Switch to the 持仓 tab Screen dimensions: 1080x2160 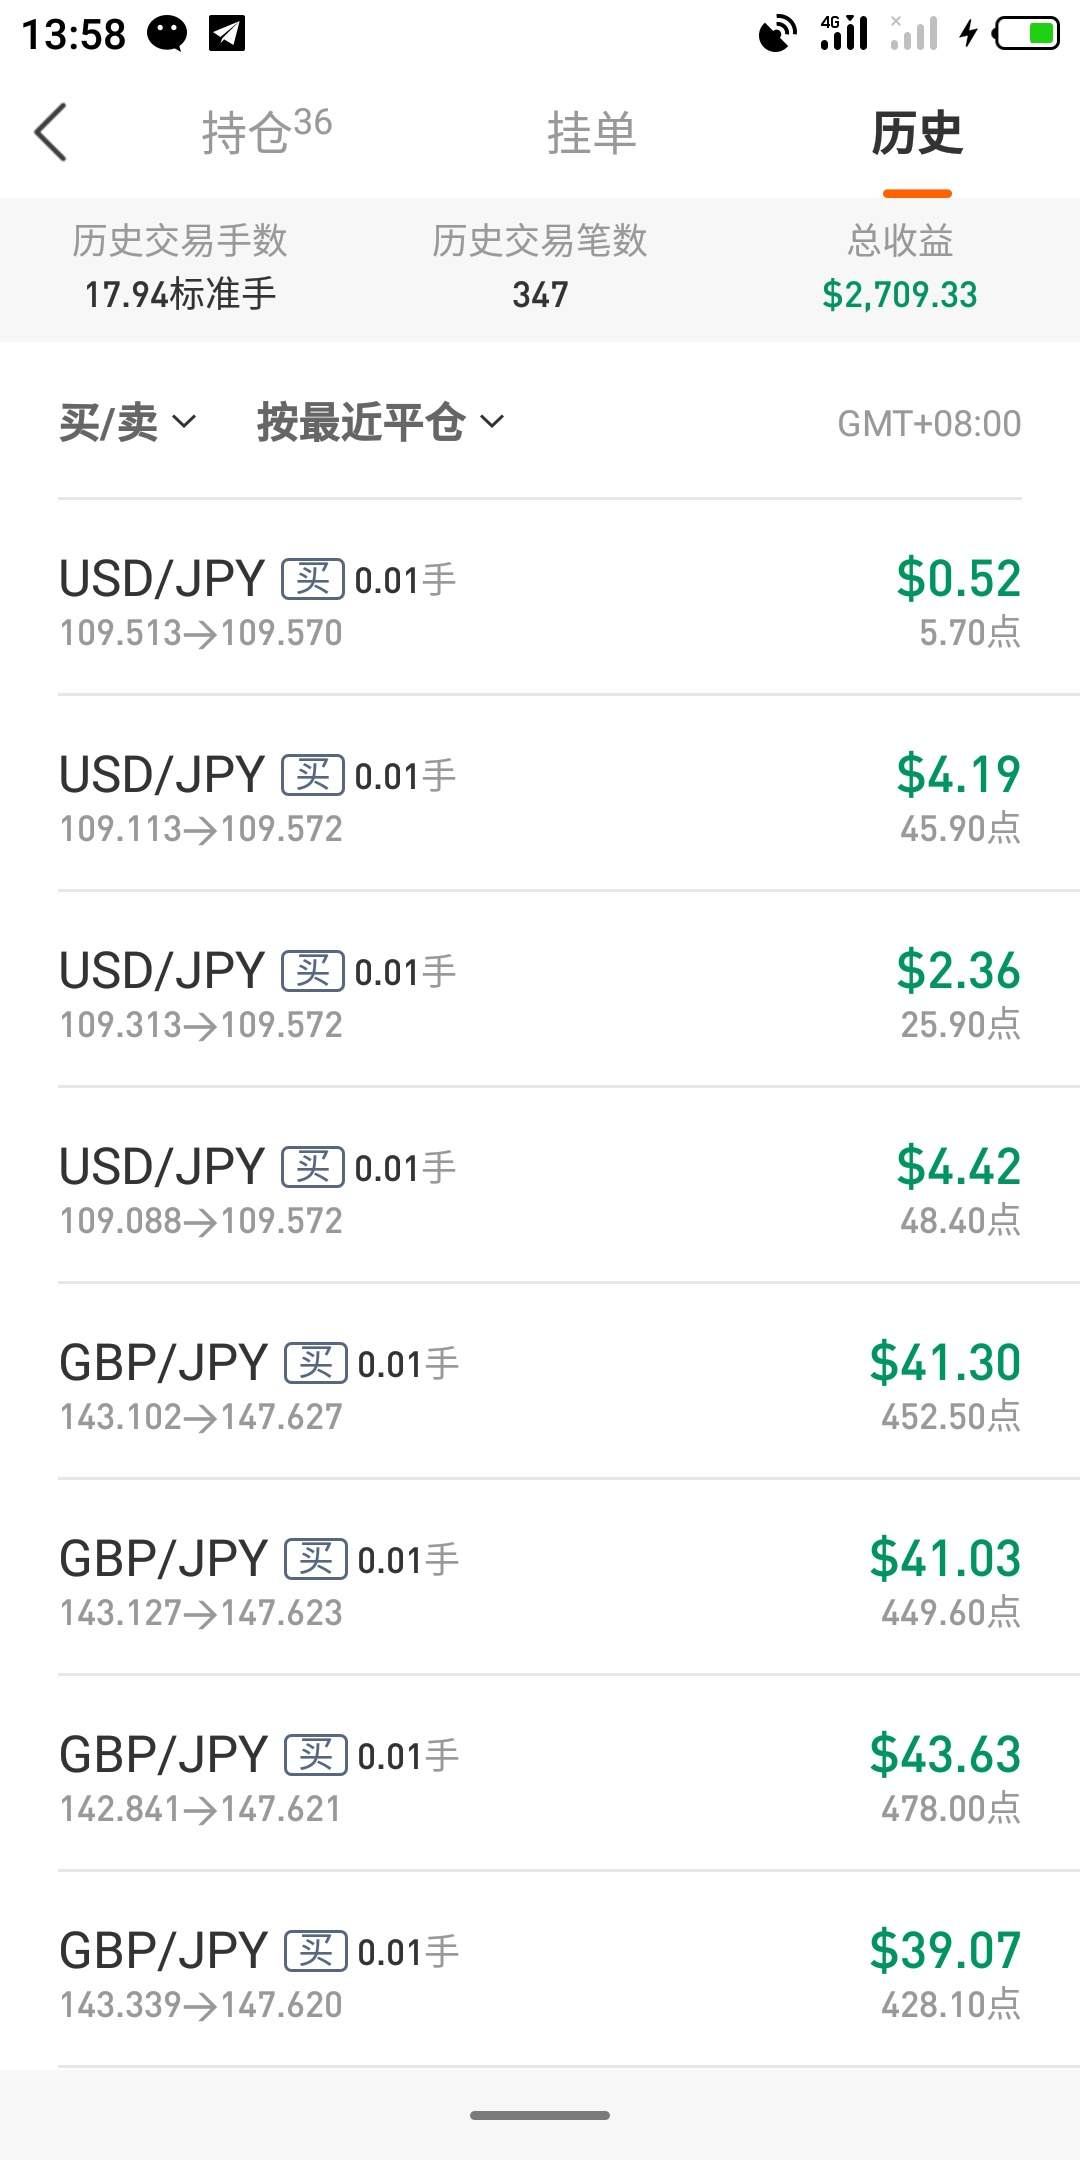coord(266,132)
